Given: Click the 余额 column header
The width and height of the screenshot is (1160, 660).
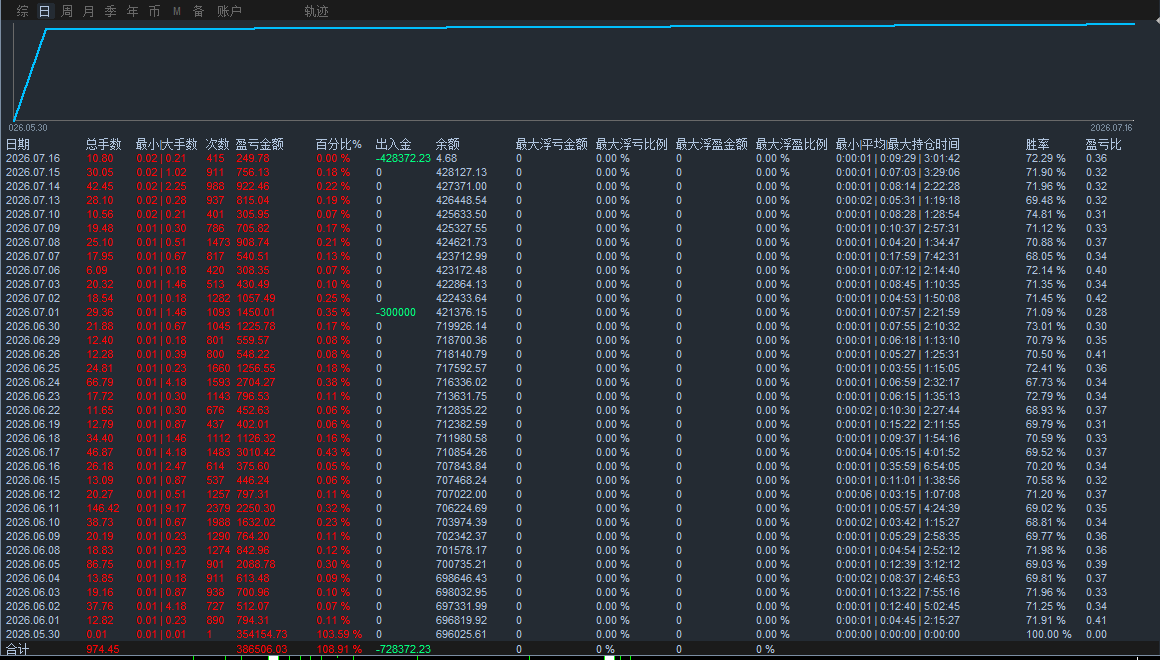Looking at the screenshot, I should pyautogui.click(x=448, y=144).
